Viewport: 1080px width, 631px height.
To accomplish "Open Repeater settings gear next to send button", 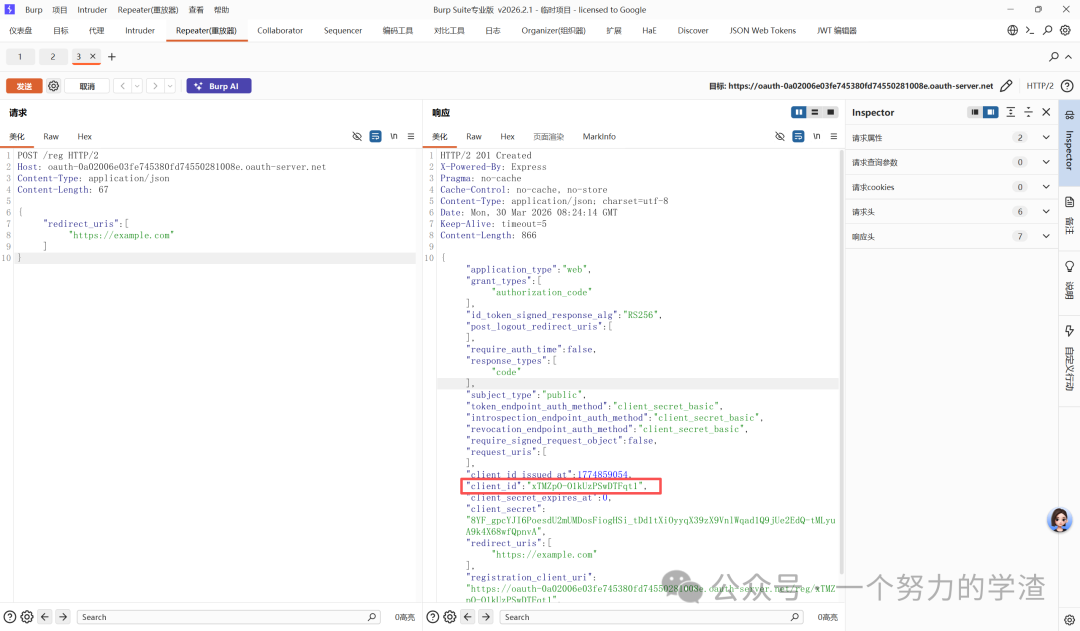I will tap(53, 86).
